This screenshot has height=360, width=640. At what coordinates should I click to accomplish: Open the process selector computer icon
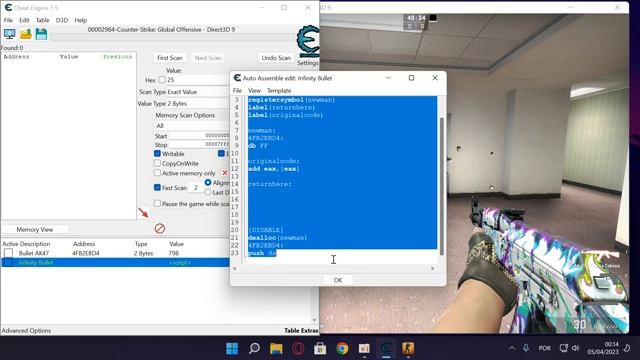(x=10, y=34)
